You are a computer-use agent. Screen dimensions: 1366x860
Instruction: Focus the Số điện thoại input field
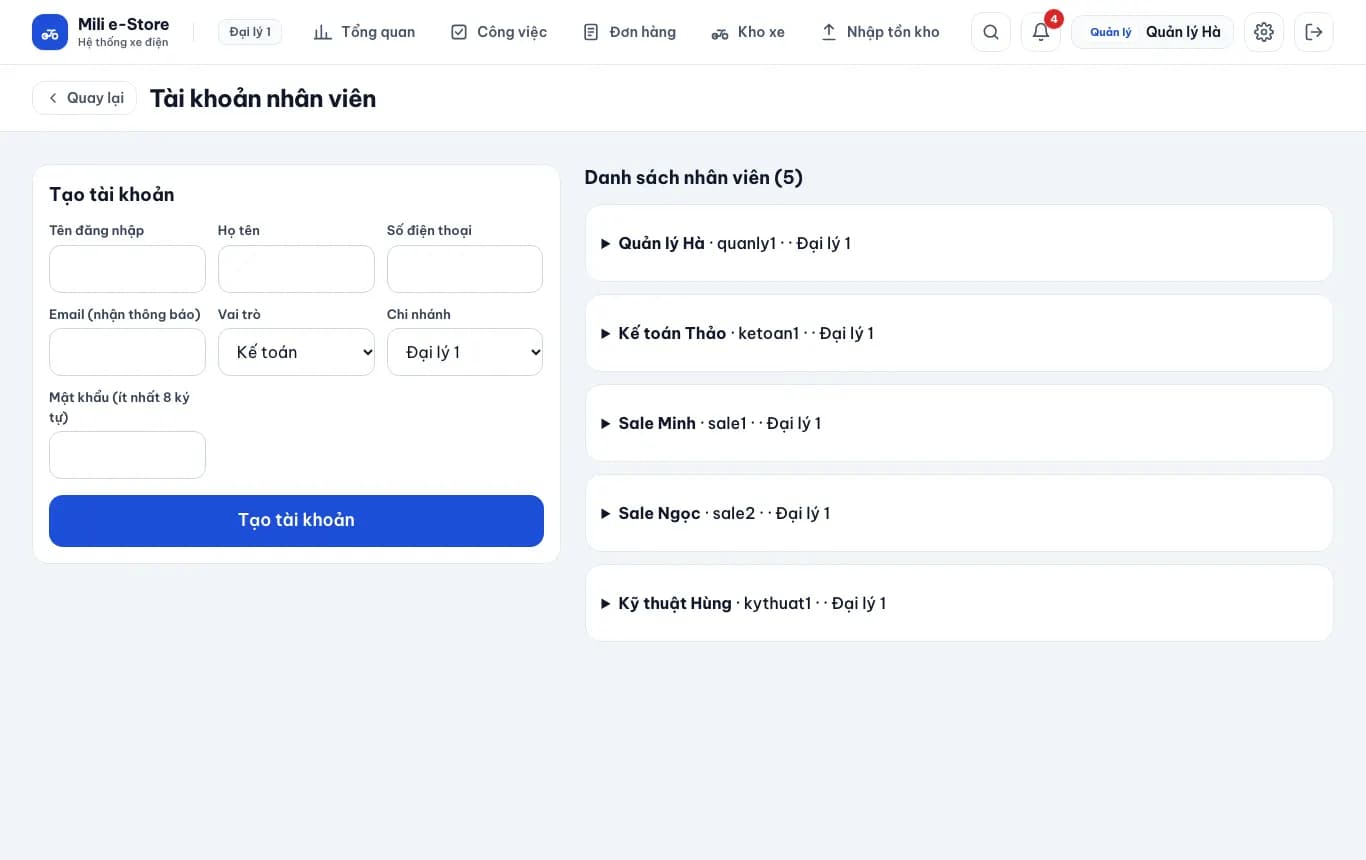(465, 269)
